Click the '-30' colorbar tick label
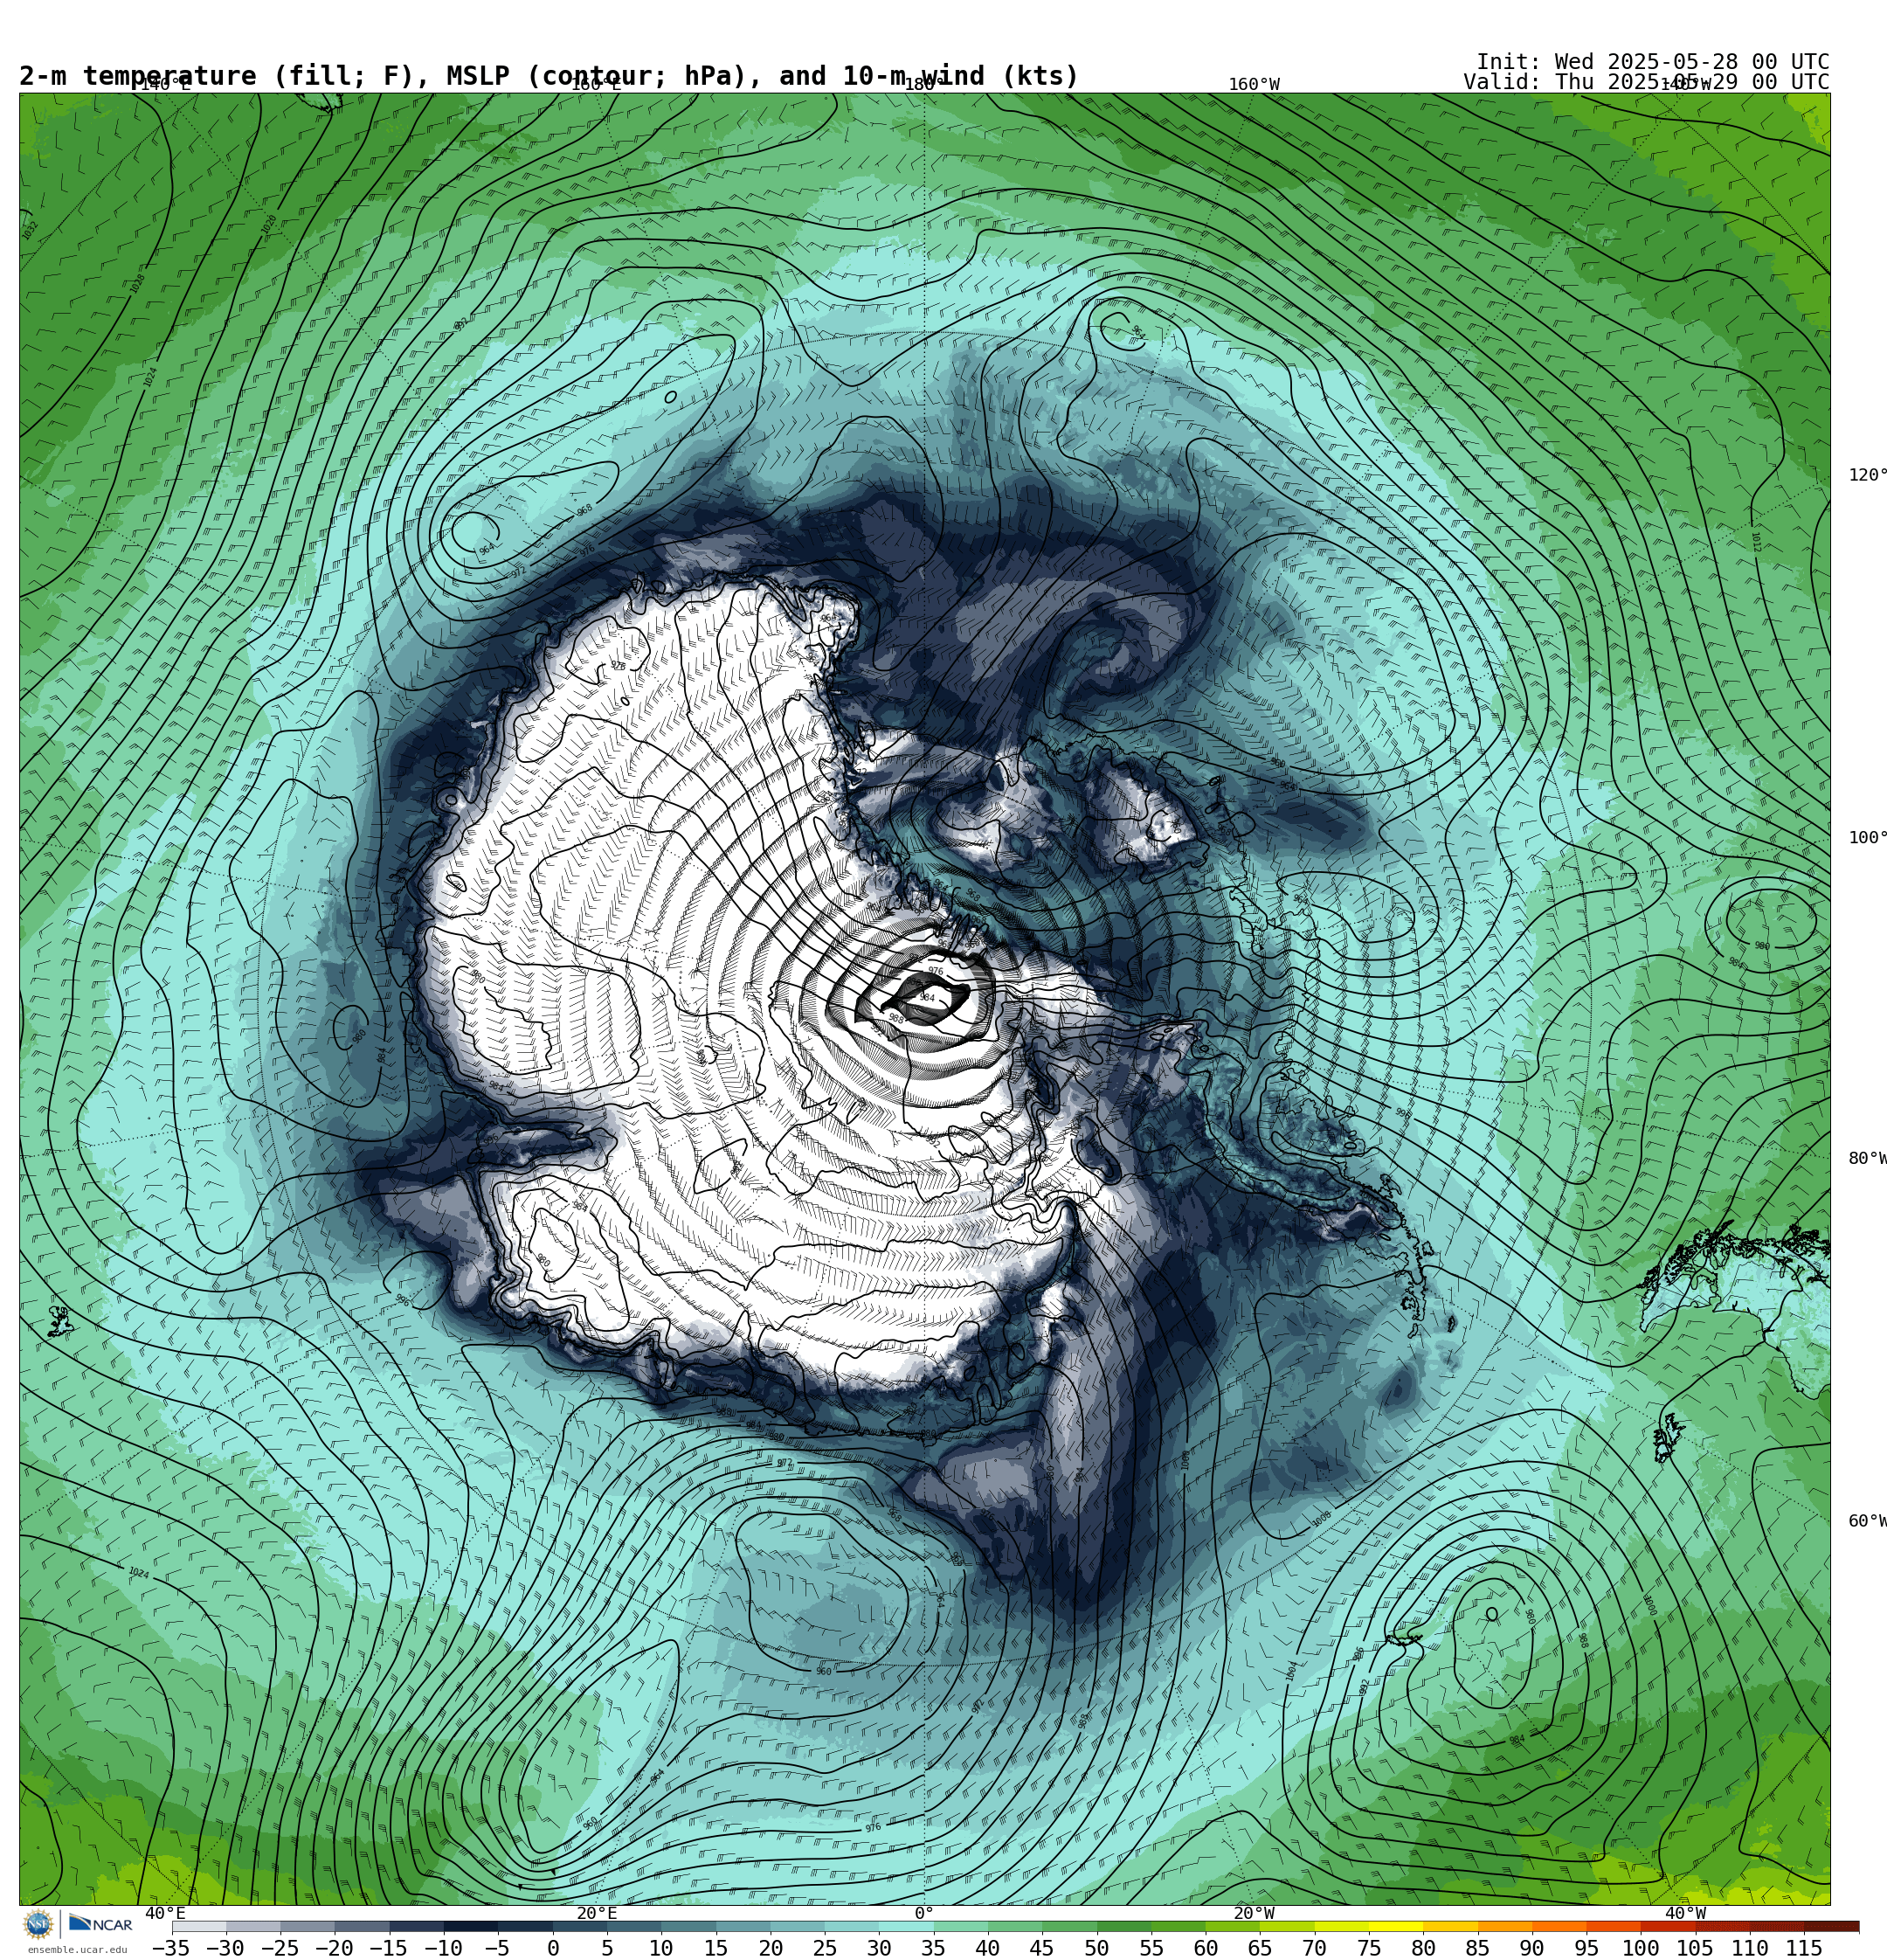 (225, 1948)
